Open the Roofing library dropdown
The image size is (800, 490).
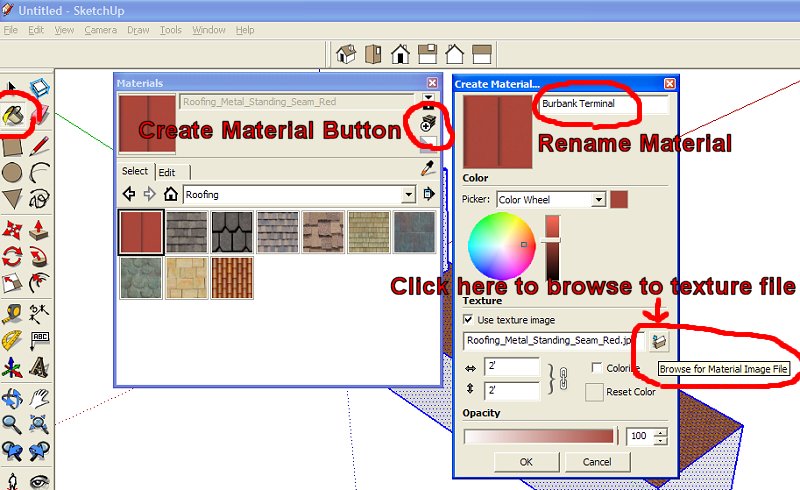tap(408, 194)
